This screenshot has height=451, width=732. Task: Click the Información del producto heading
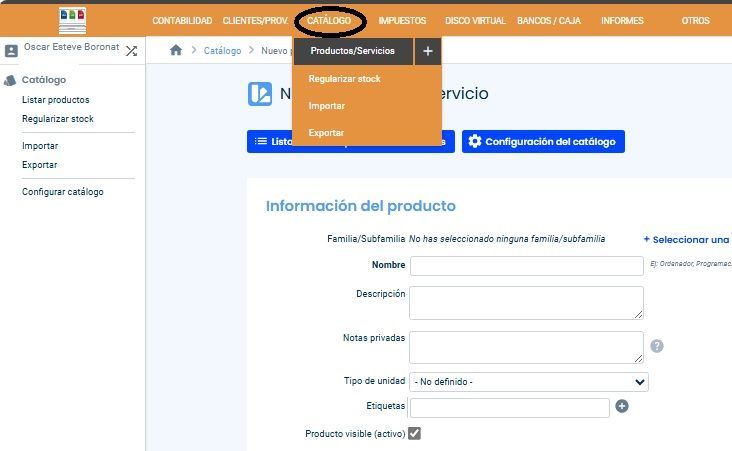coord(360,206)
